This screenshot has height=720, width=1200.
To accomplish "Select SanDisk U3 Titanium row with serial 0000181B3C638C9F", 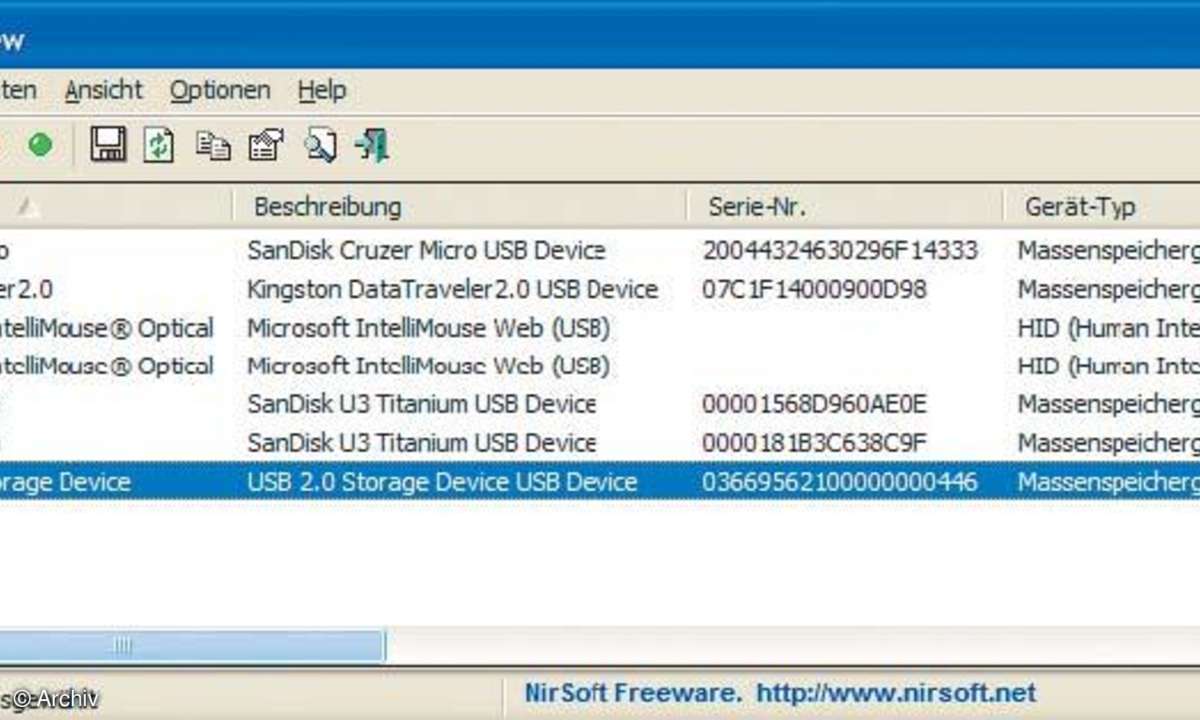I will coord(600,442).
